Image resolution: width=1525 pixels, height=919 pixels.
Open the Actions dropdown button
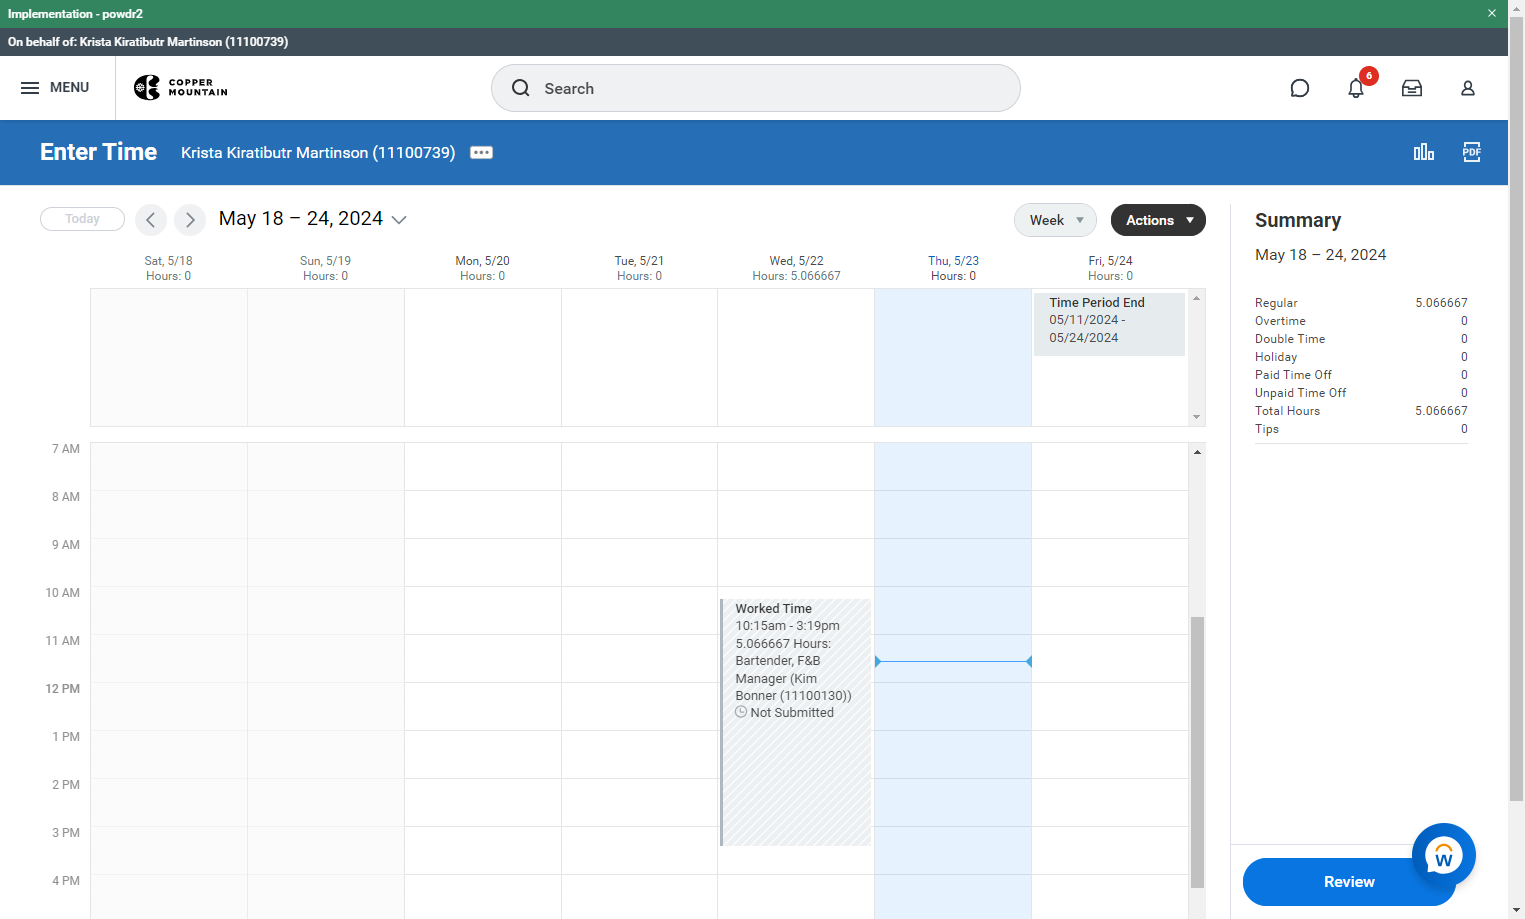[x=1158, y=220]
